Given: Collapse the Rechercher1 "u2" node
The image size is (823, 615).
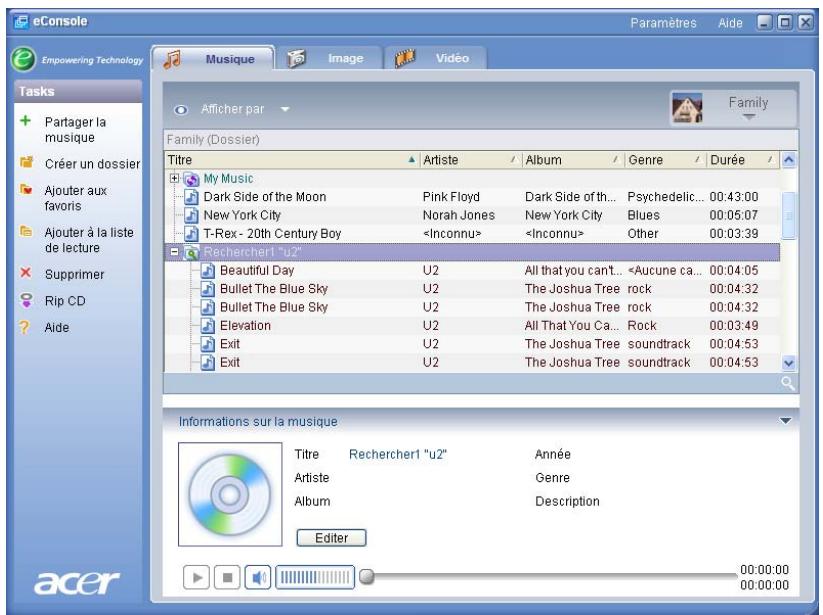Looking at the screenshot, I should [x=174, y=252].
